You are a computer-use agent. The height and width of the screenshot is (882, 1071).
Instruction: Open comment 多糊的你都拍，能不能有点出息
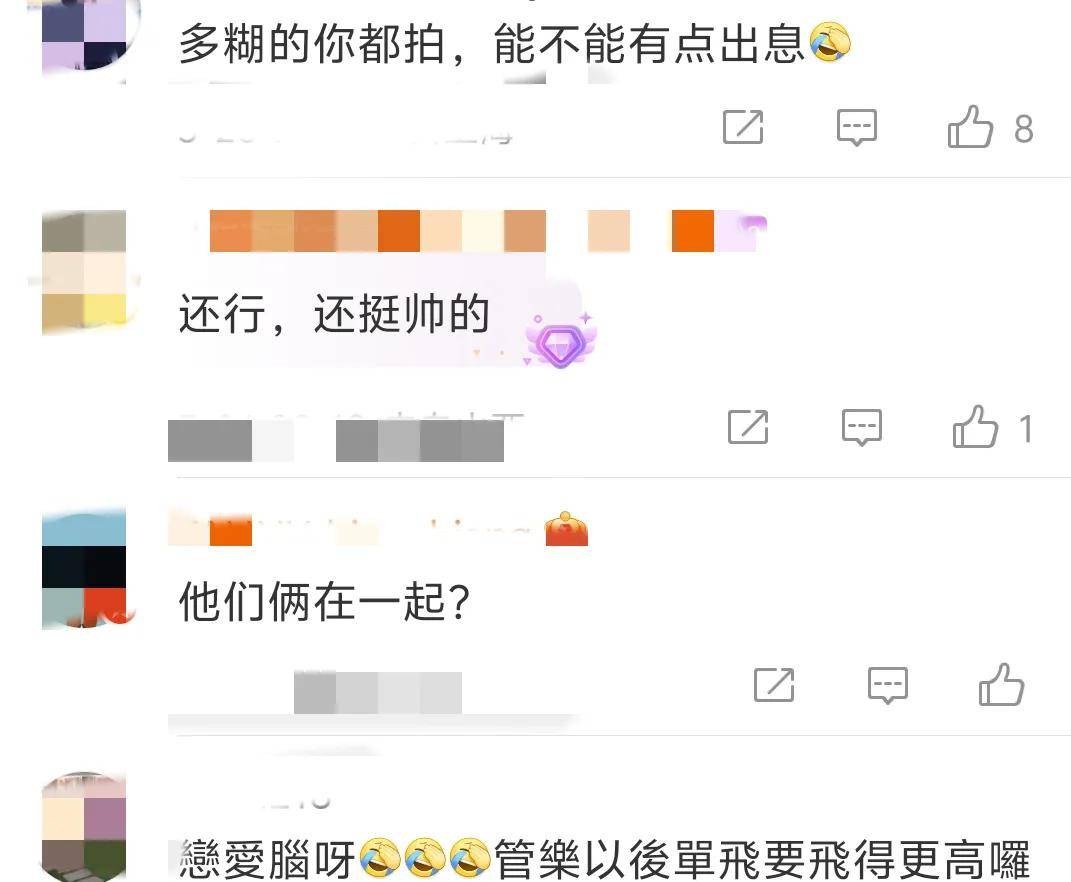[x=514, y=43]
